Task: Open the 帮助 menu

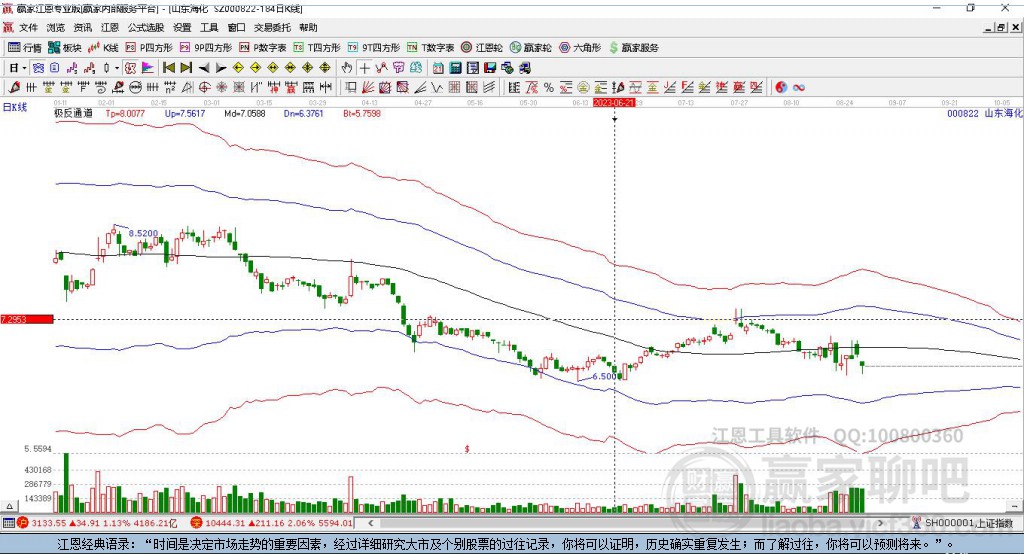Action: [x=308, y=27]
